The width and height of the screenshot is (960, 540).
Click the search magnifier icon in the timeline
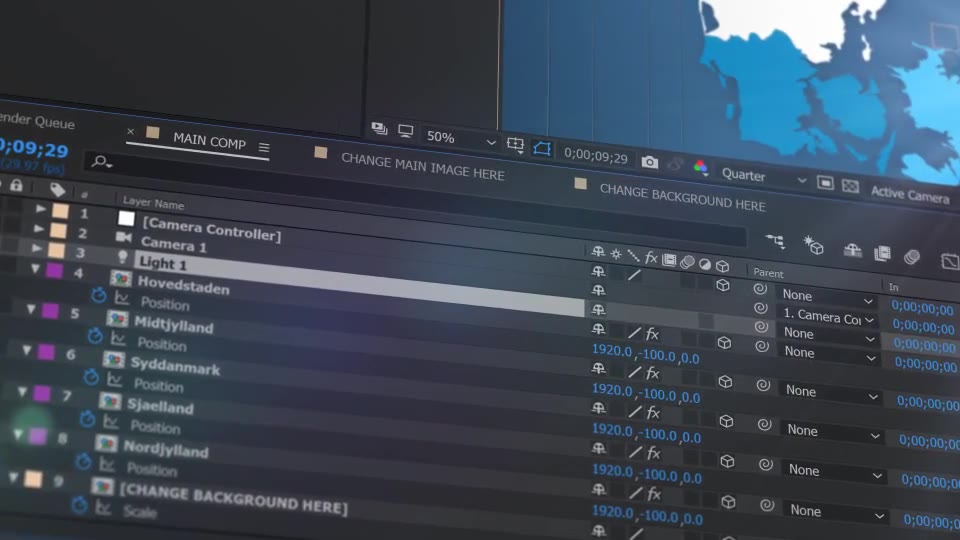pyautogui.click(x=101, y=162)
